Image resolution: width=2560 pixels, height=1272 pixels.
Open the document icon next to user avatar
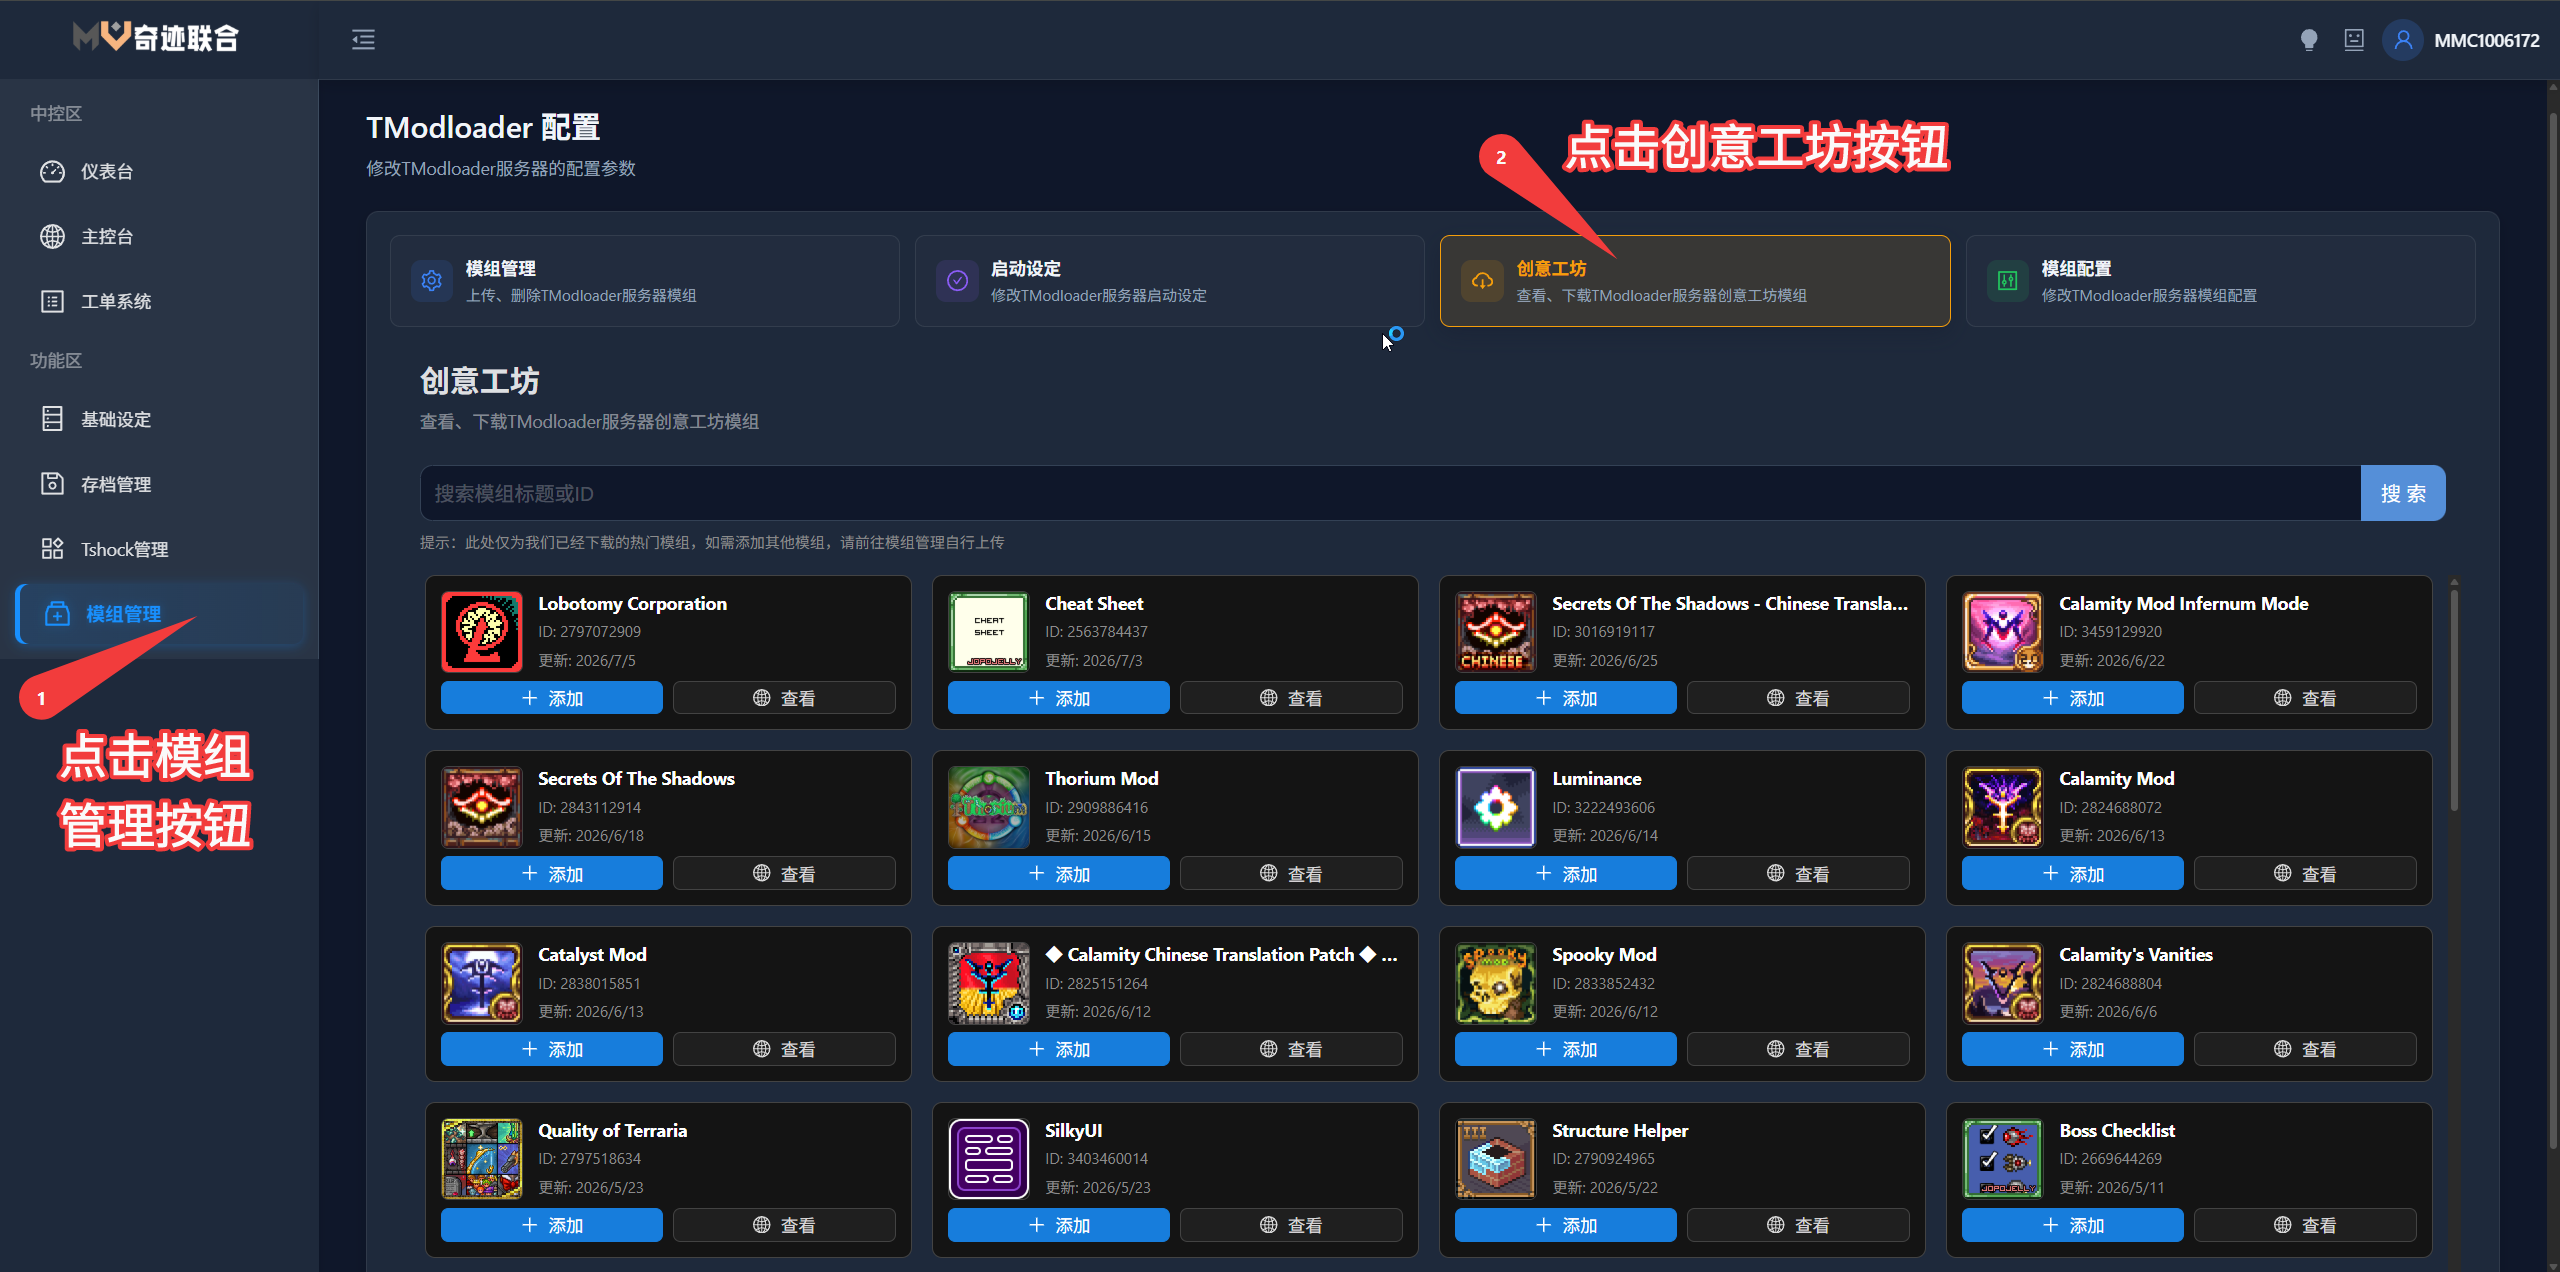pyautogui.click(x=2354, y=40)
